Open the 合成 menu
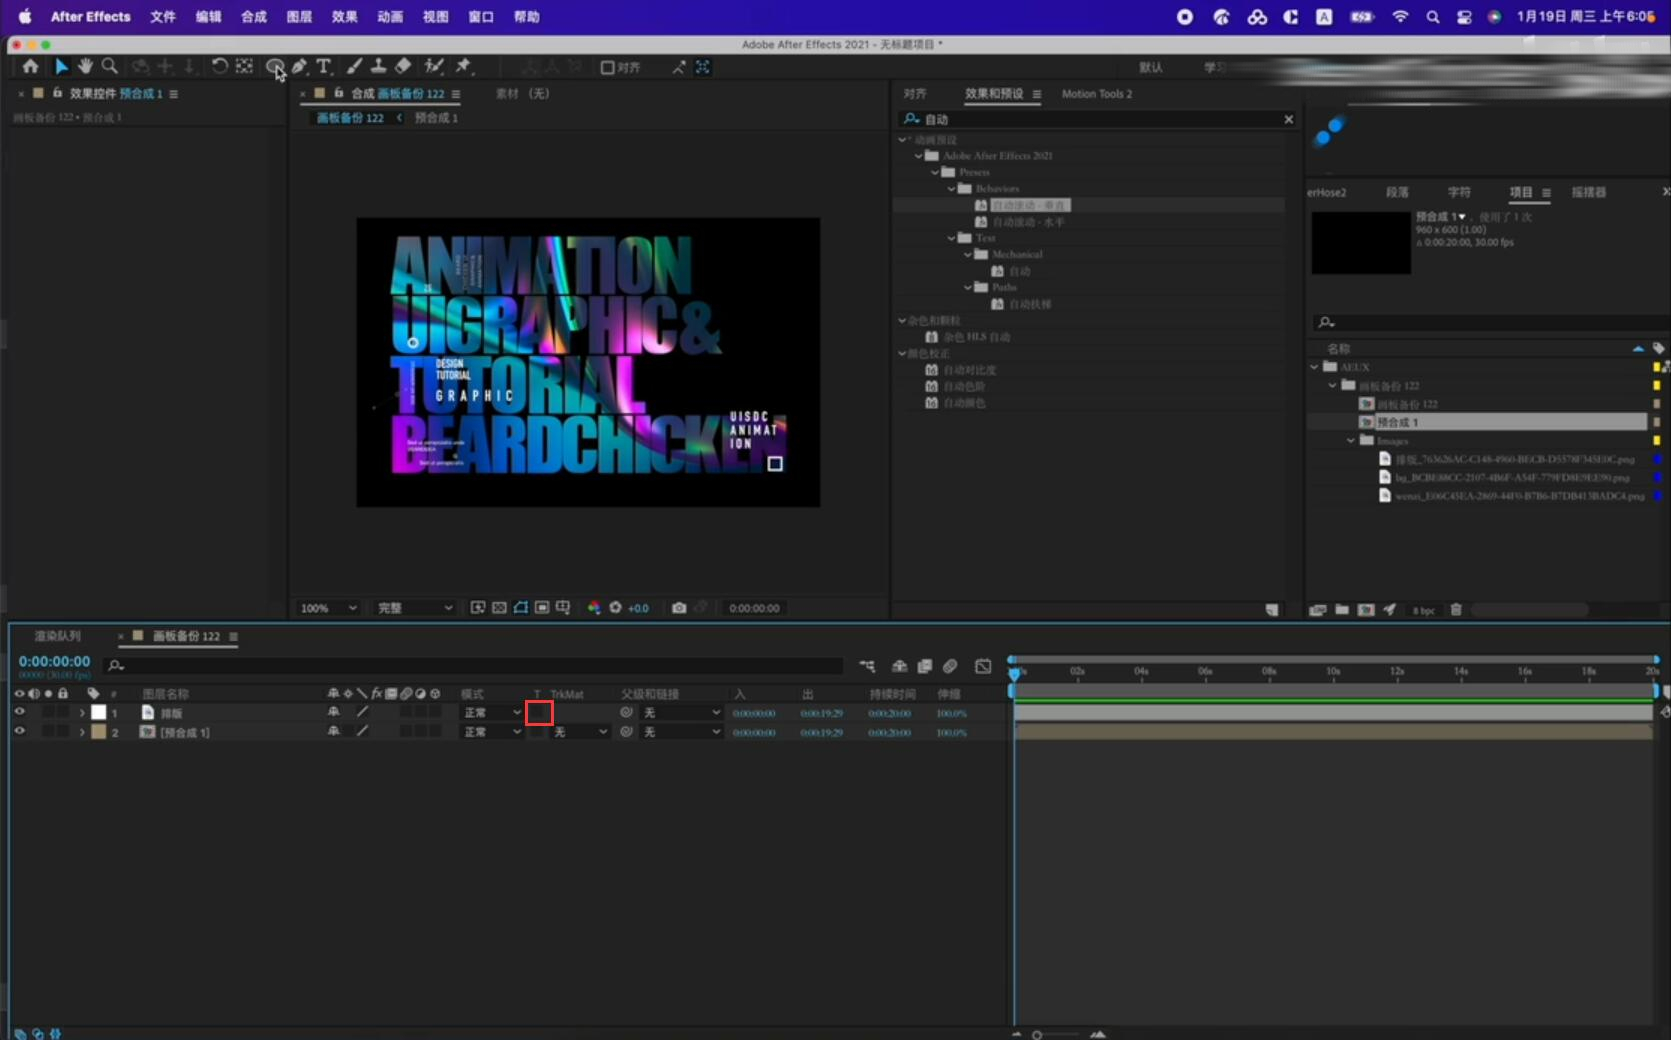 pos(254,17)
